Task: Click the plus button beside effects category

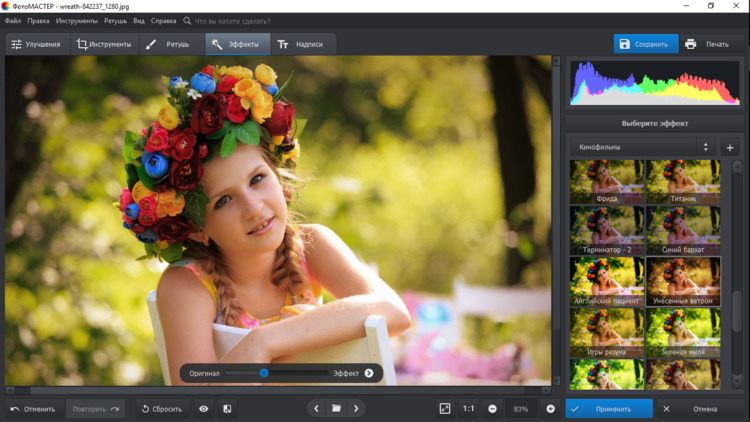Action: 729,148
